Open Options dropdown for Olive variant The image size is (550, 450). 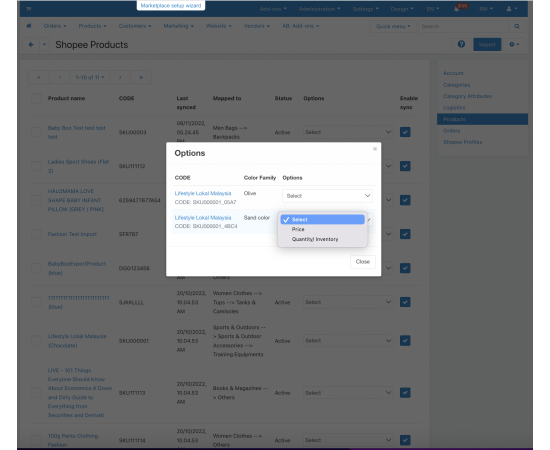pyautogui.click(x=327, y=196)
